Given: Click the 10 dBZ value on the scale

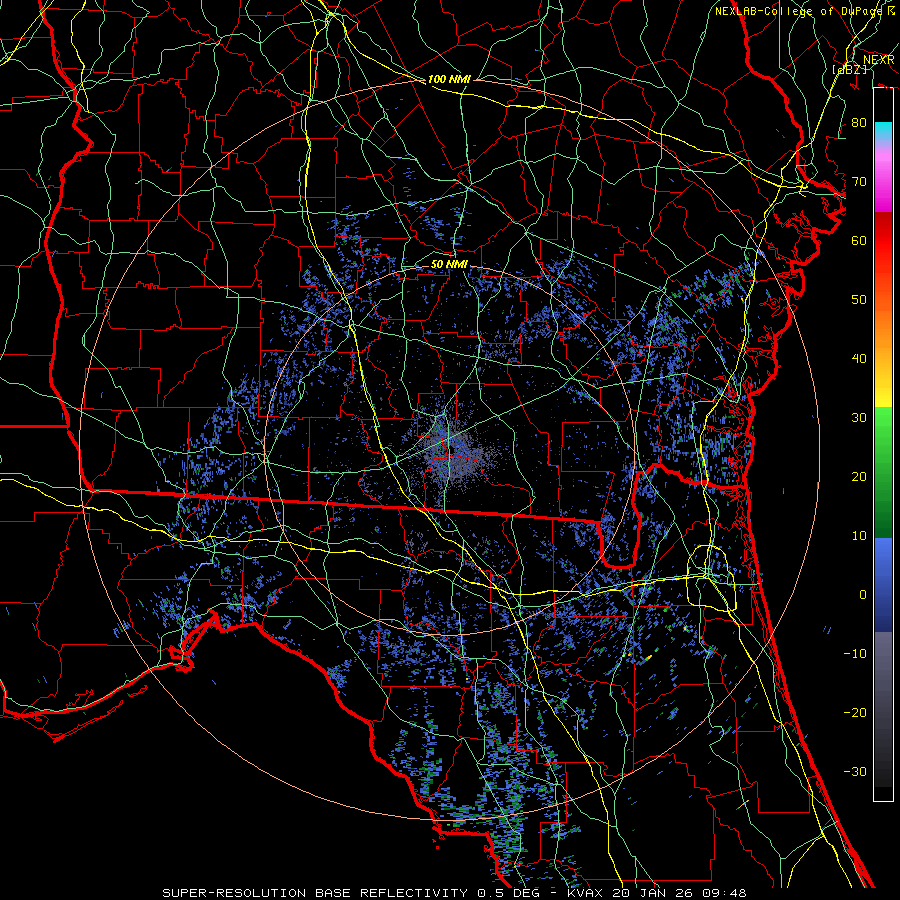Looking at the screenshot, I should coord(859,536).
